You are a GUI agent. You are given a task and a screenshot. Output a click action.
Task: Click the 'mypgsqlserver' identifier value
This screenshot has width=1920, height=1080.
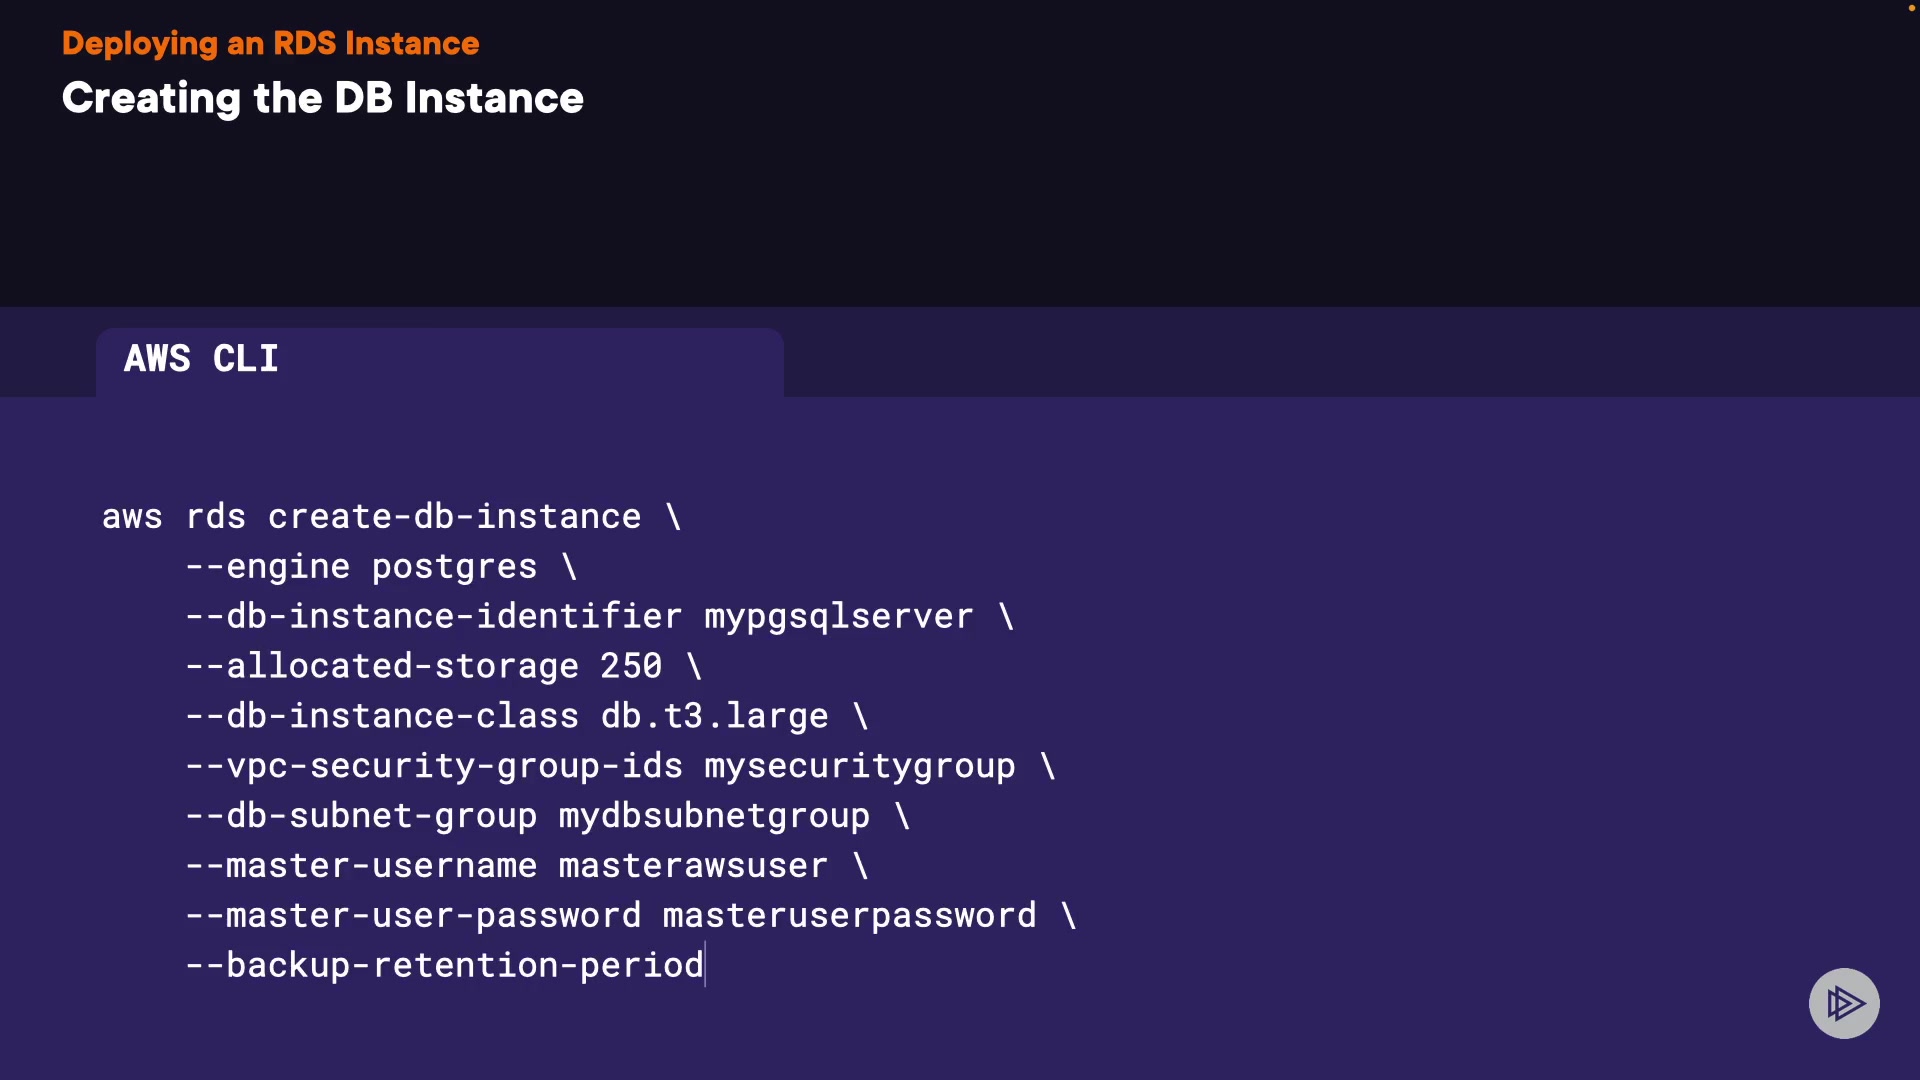[838, 617]
